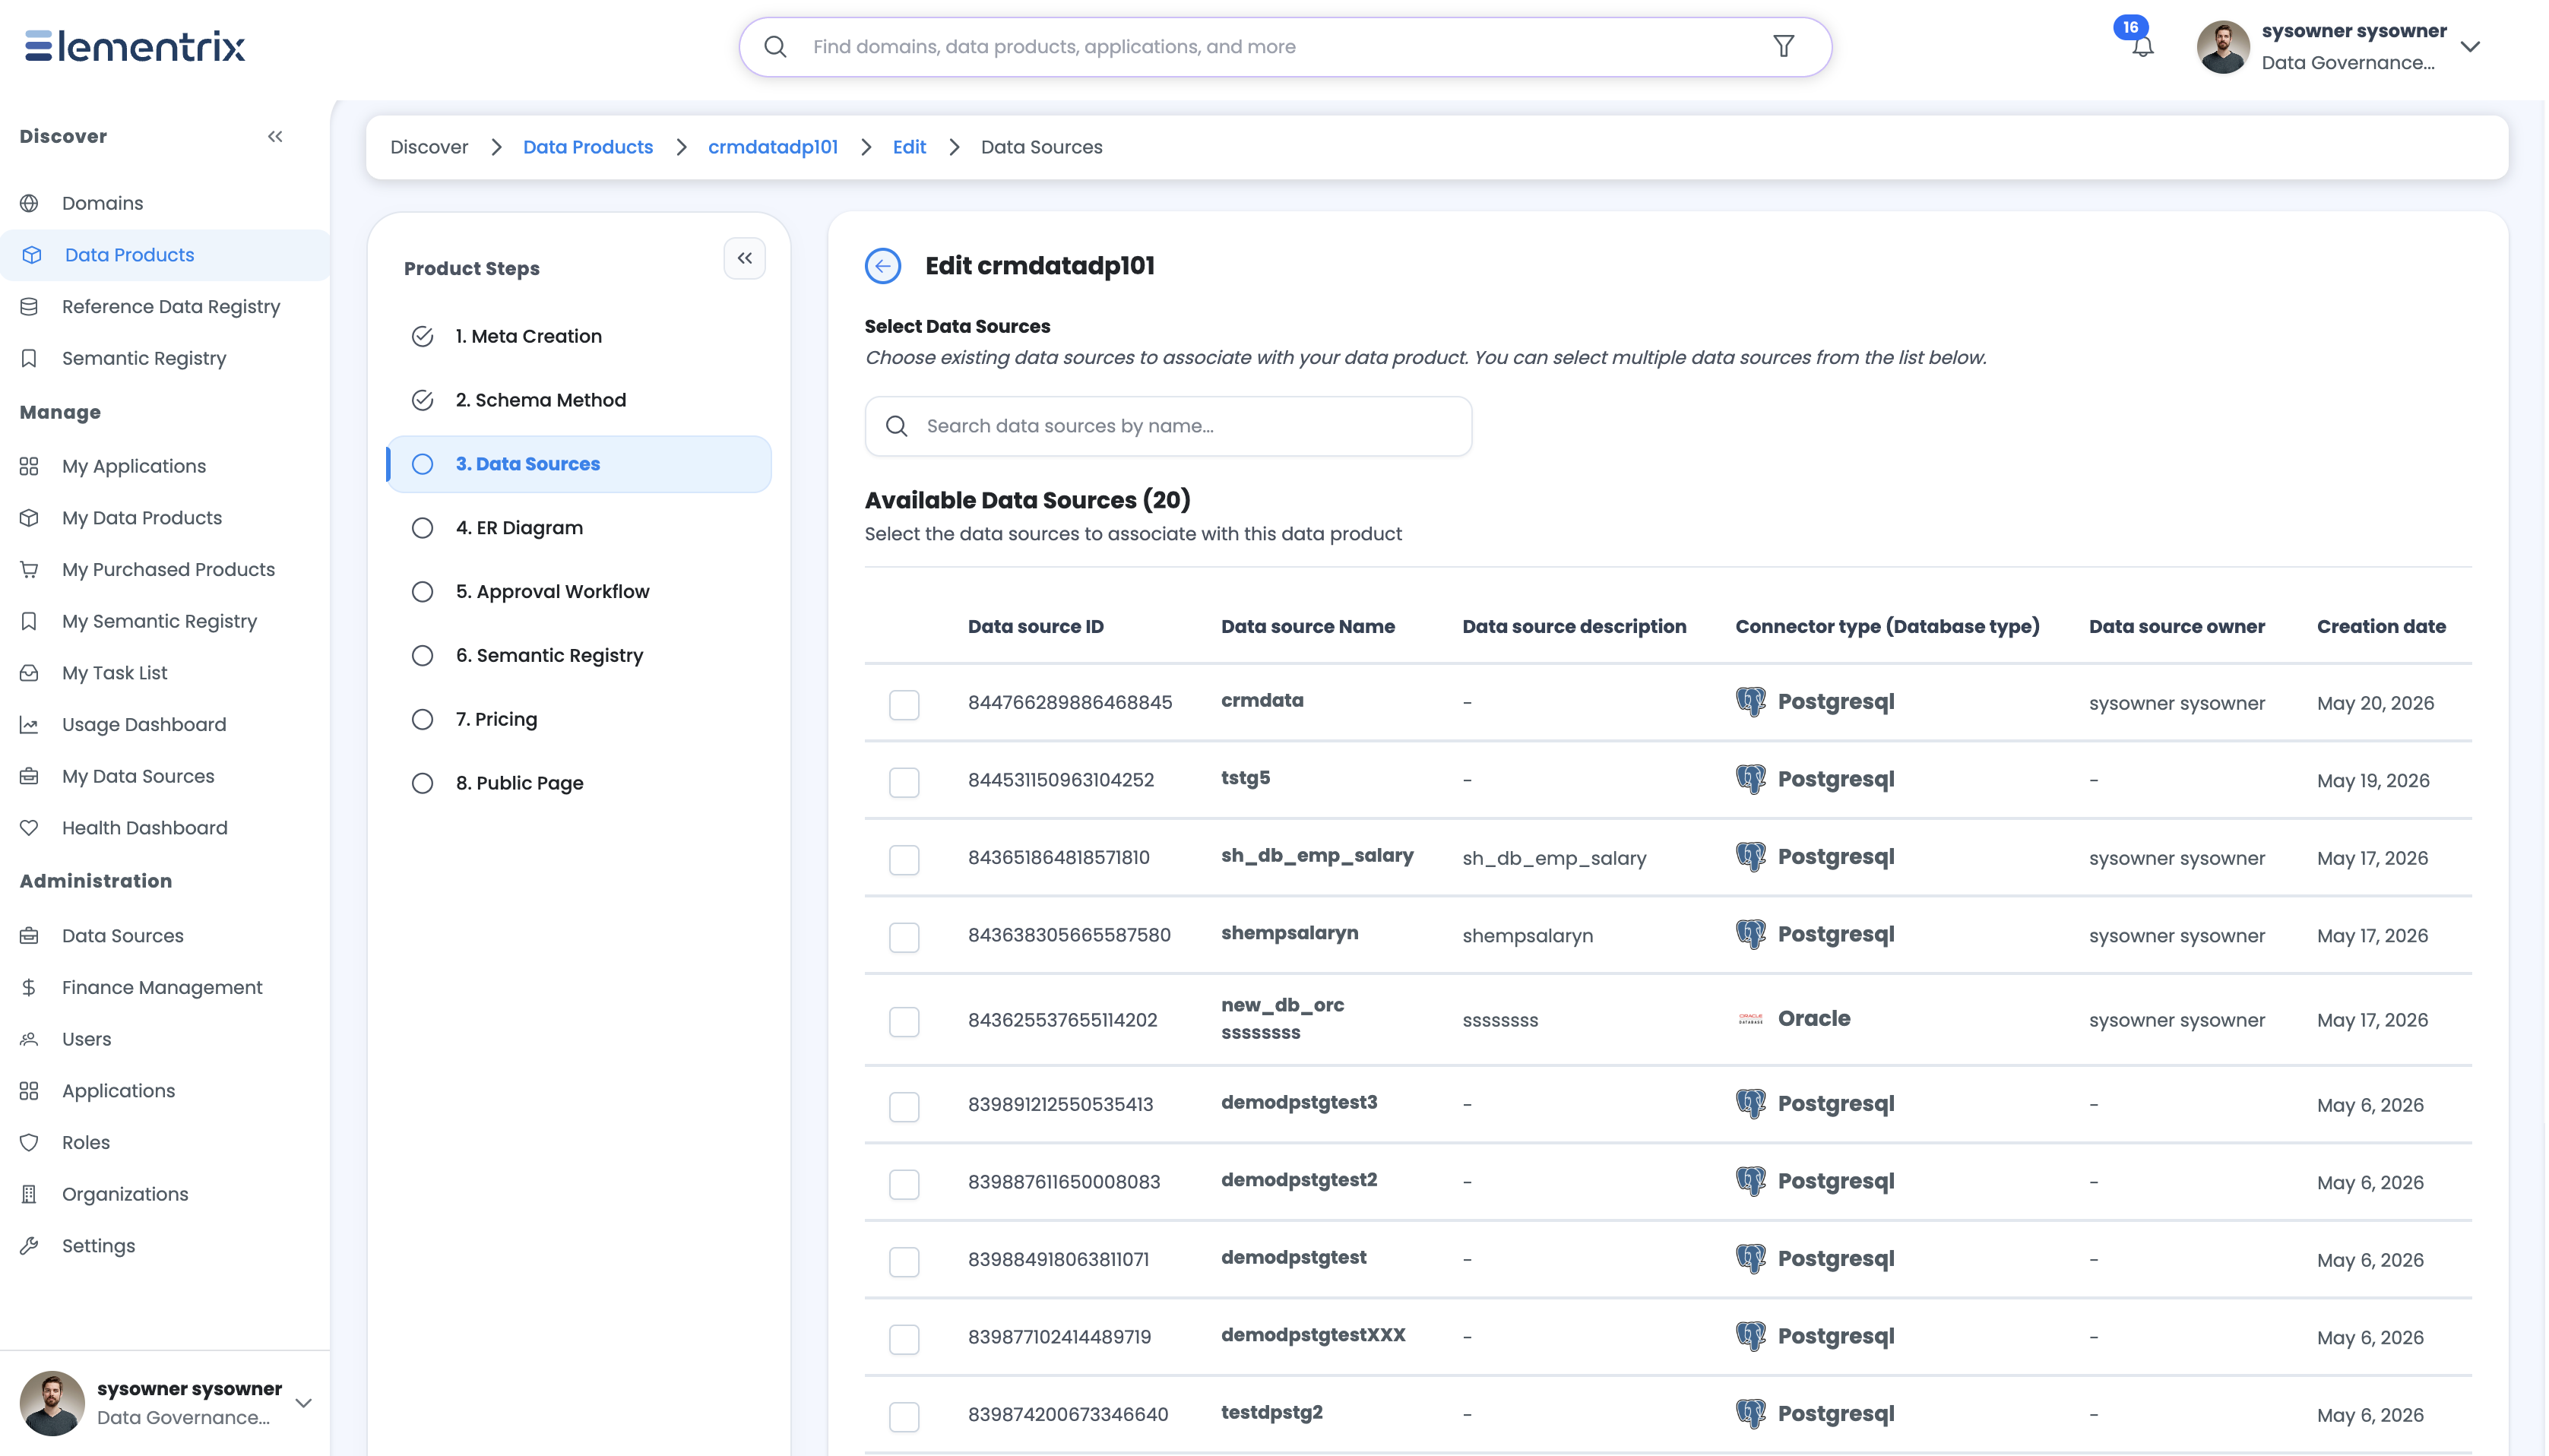Click the Connector type column header
The height and width of the screenshot is (1456, 2549).
1886,627
